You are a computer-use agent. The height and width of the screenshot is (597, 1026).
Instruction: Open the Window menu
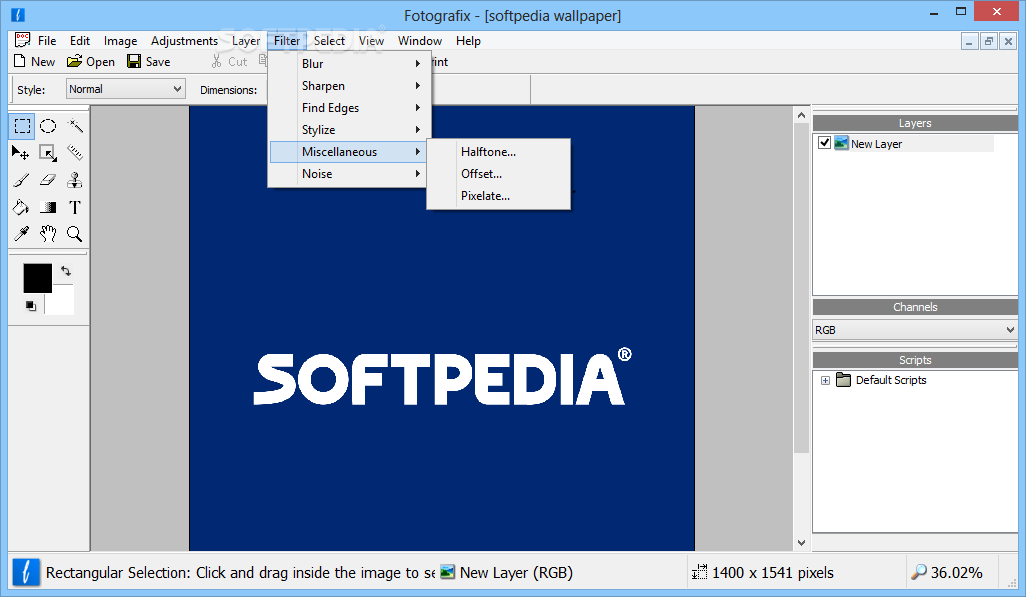point(420,41)
